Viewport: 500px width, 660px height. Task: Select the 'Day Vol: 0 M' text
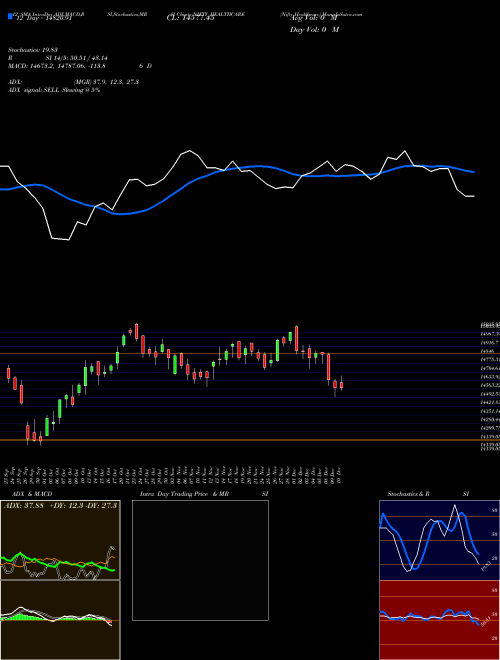314,30
